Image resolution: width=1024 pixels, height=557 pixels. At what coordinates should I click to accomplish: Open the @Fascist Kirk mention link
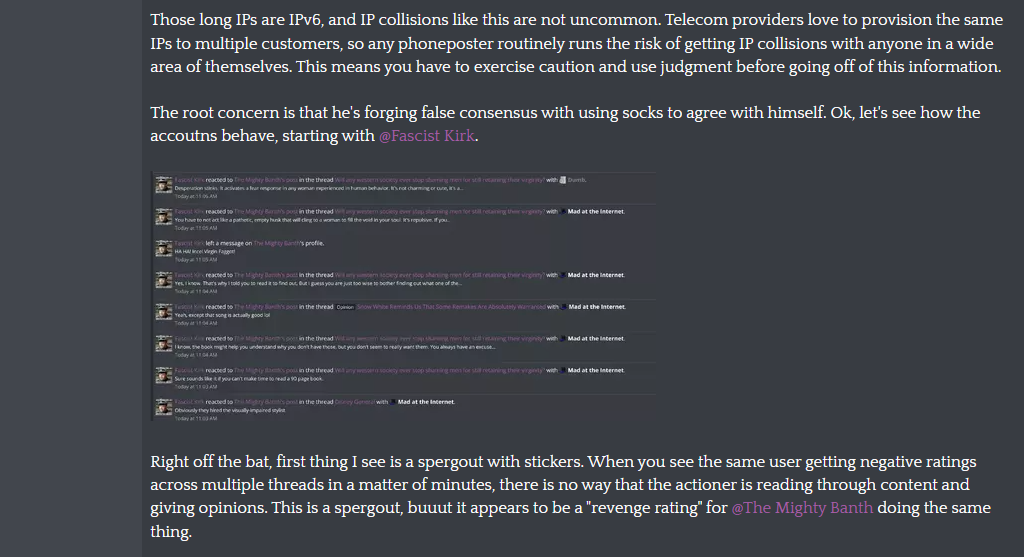(x=426, y=136)
